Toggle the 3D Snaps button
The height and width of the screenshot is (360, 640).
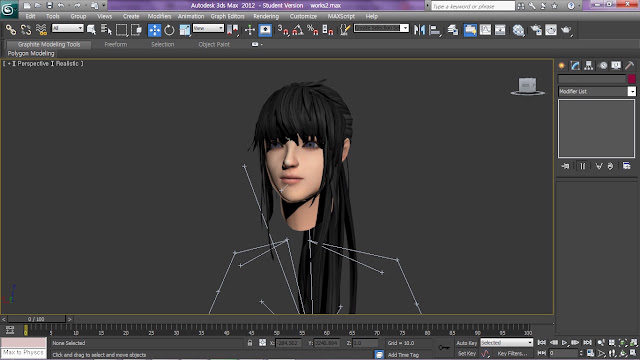(283, 30)
